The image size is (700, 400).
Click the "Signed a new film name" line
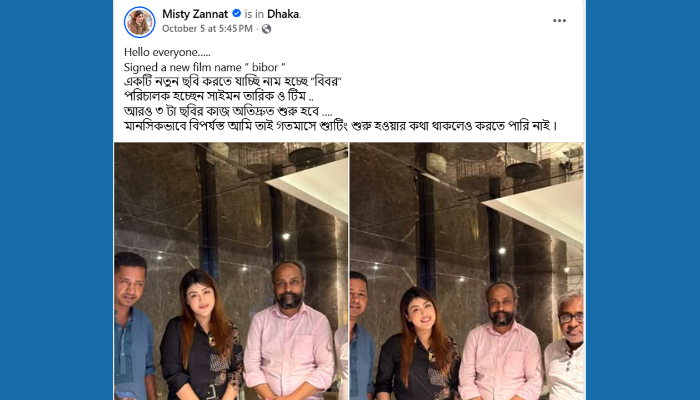[x=204, y=67]
